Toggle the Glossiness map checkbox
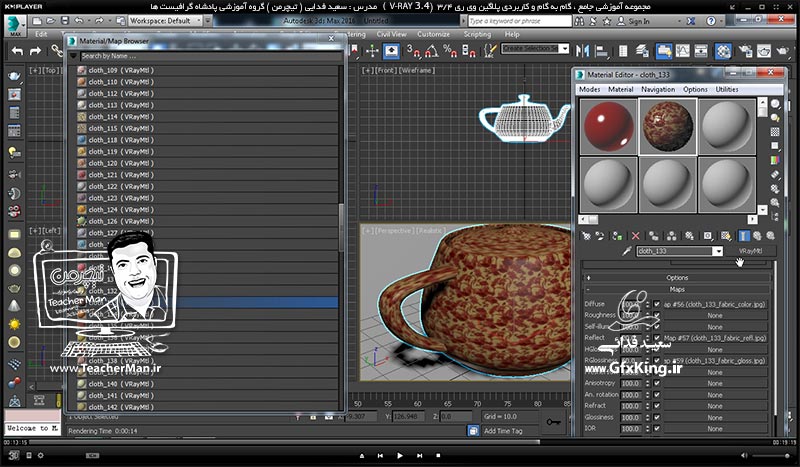Screen dimensions: 800x467 coord(657,417)
